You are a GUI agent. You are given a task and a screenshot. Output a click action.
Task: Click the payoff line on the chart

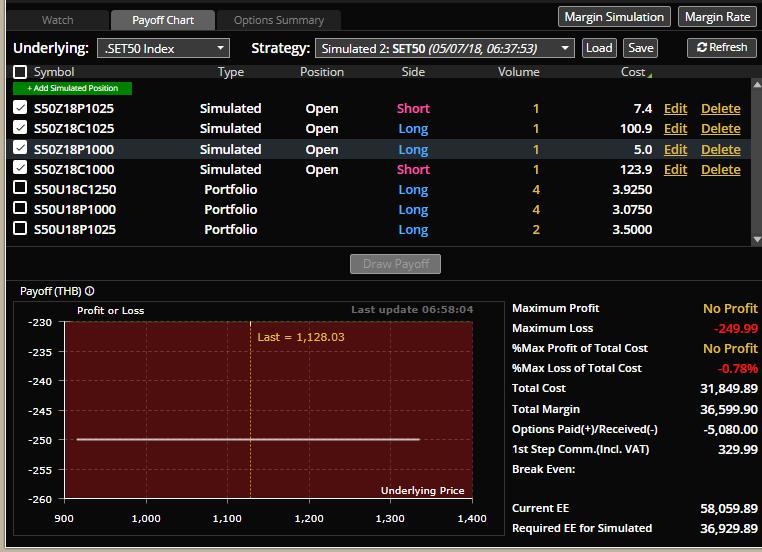pyautogui.click(x=248, y=439)
